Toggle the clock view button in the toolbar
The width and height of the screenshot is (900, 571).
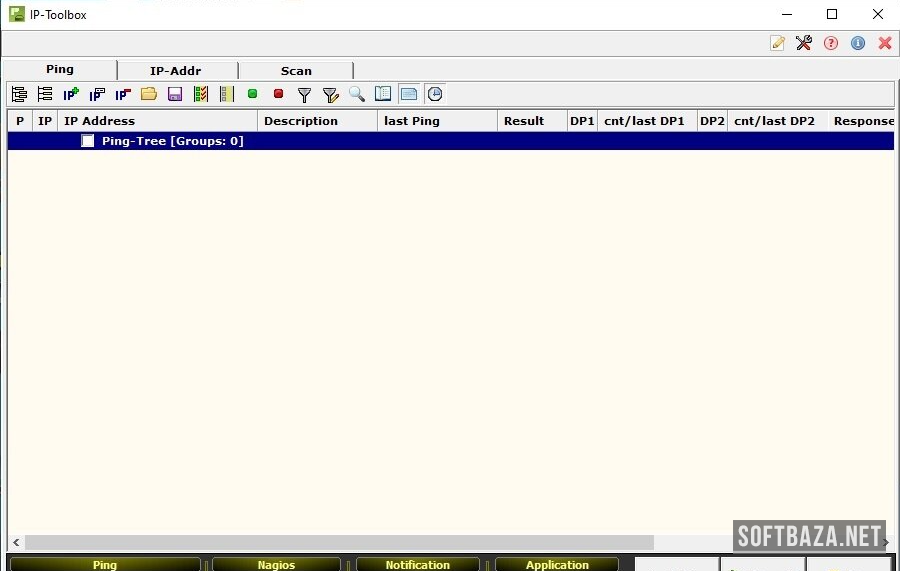click(x=435, y=94)
